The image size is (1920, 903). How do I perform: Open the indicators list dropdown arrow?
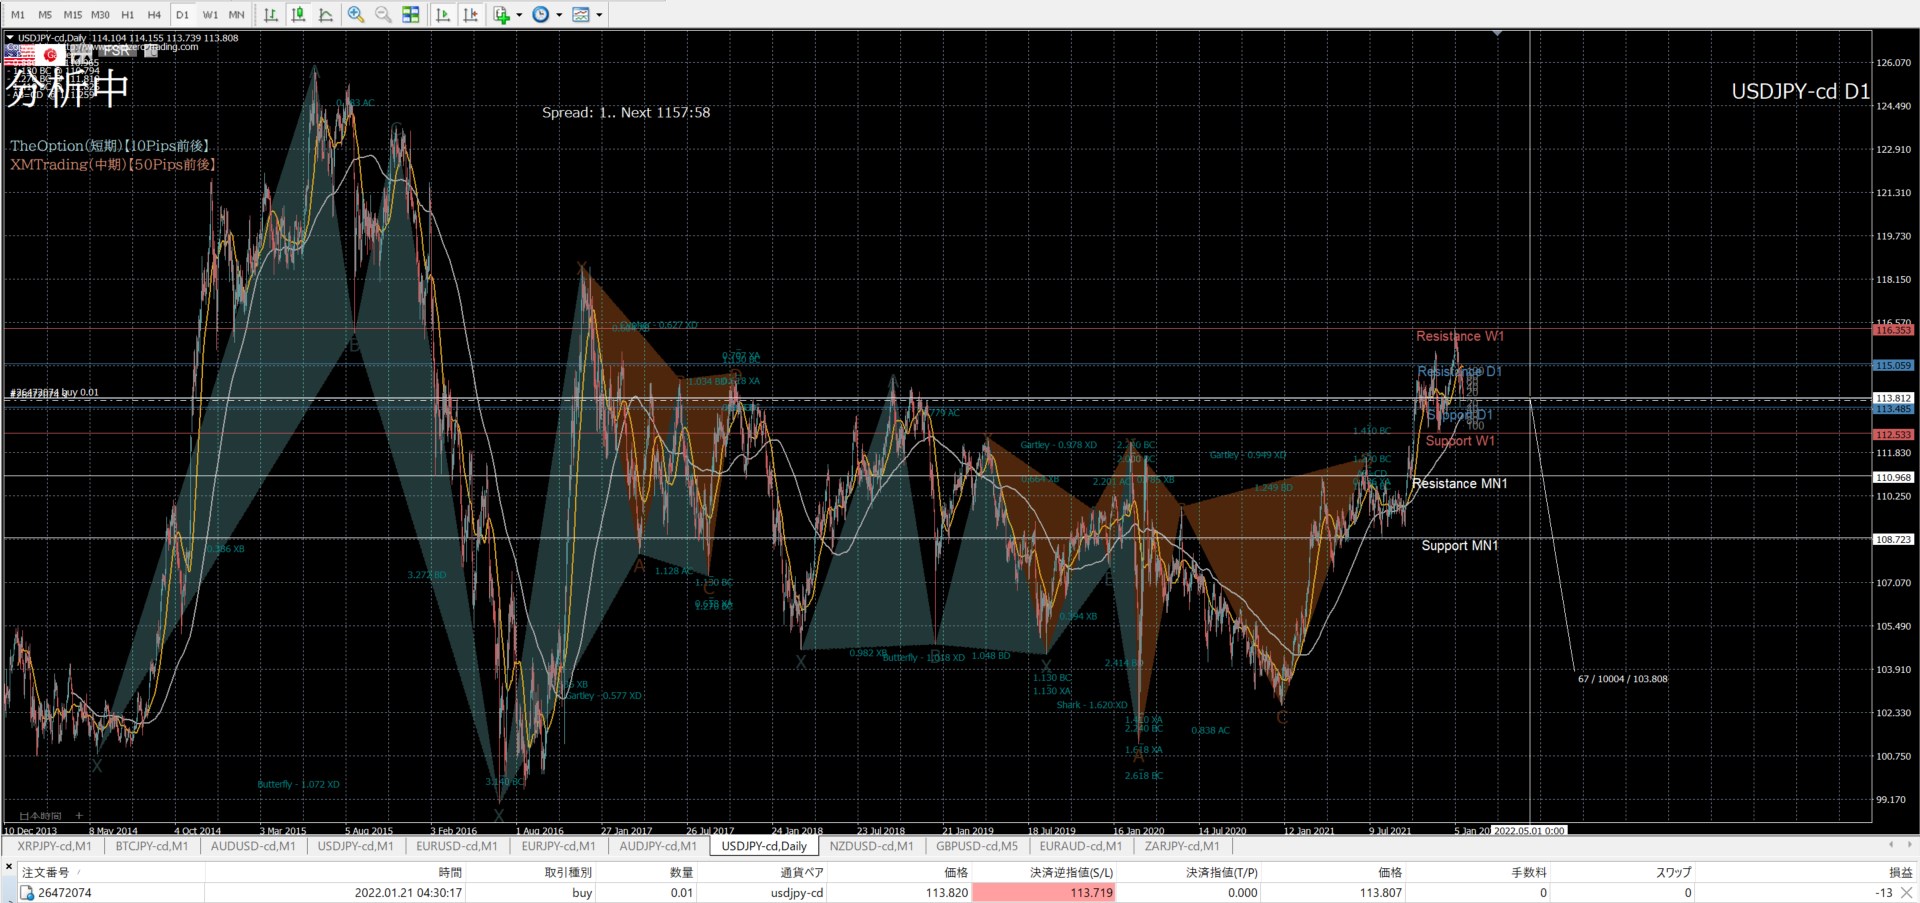[519, 15]
